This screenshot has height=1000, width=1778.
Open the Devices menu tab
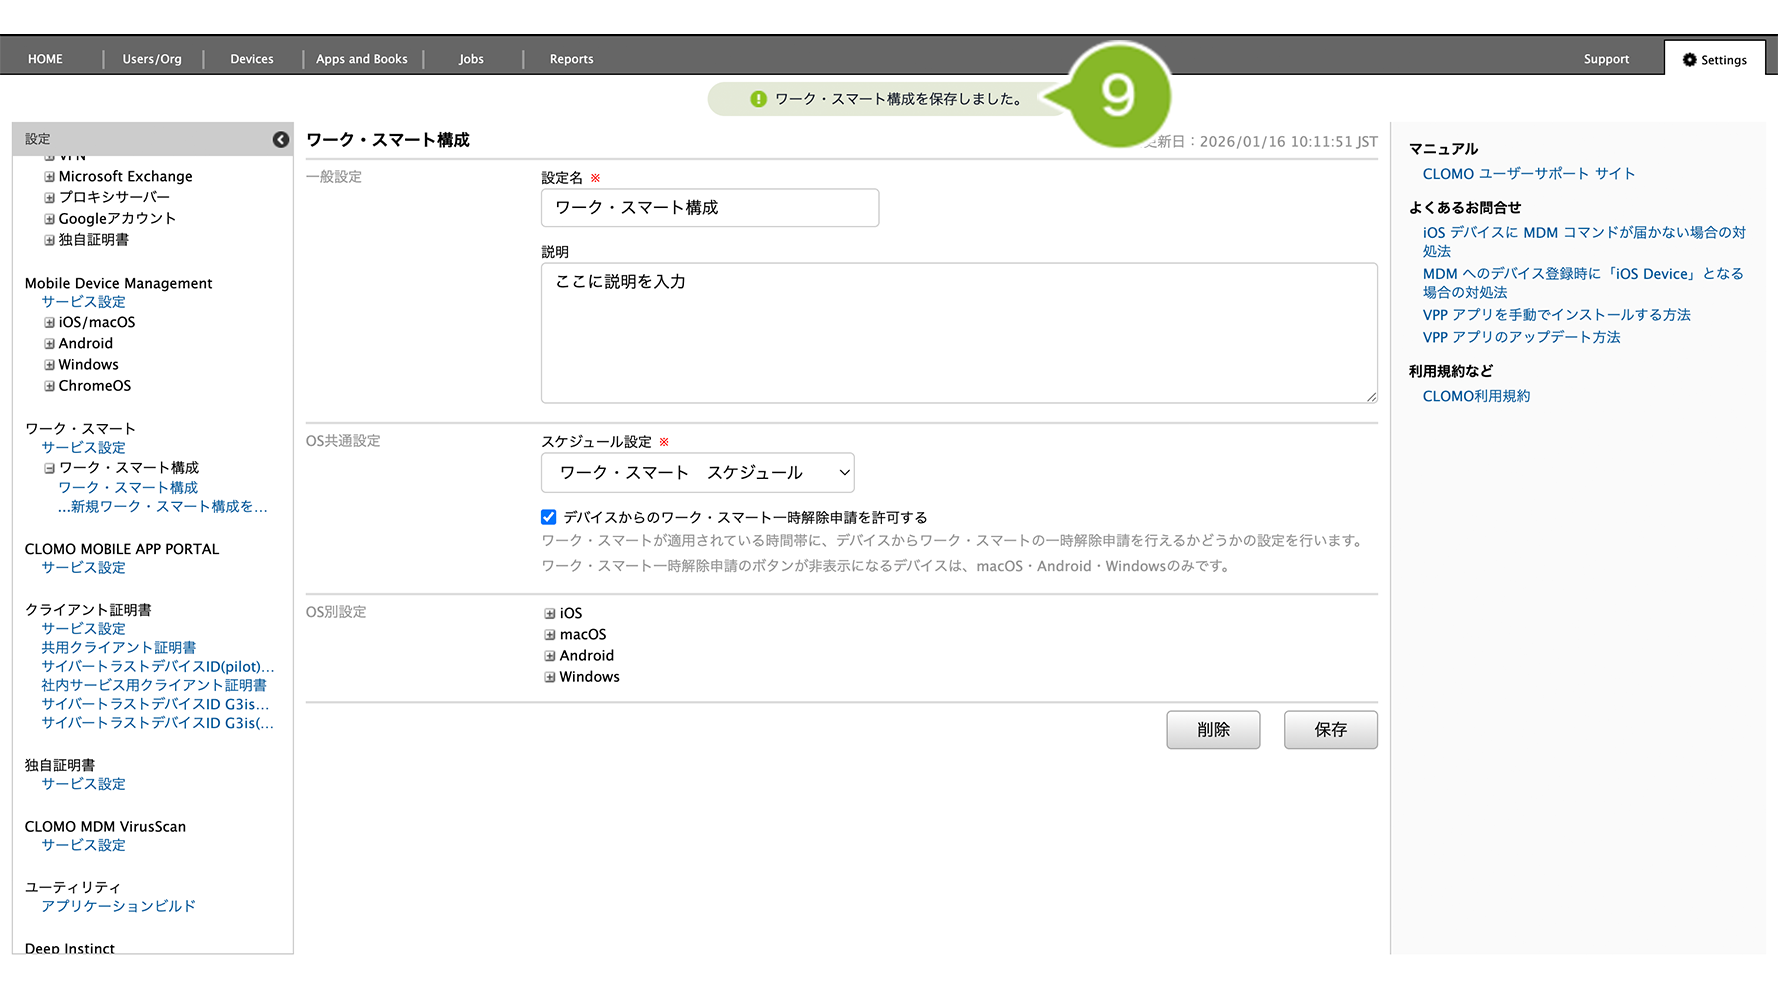tap(252, 59)
